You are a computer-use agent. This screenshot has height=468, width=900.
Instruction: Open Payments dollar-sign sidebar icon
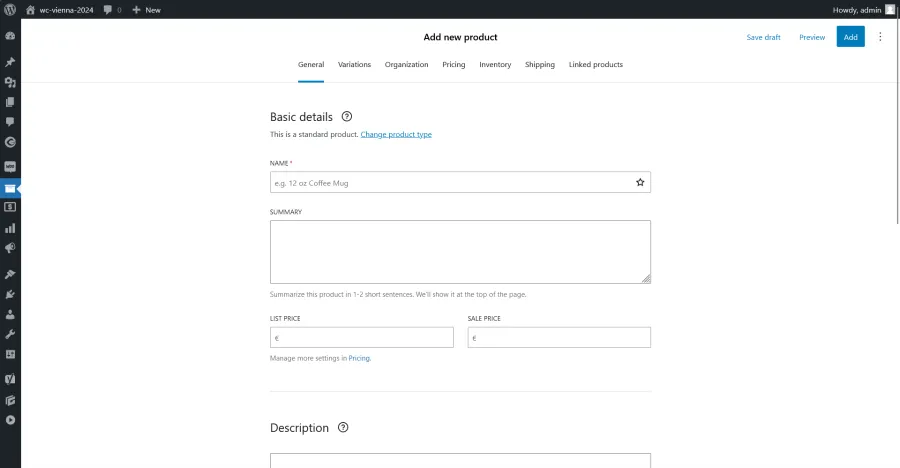10,207
